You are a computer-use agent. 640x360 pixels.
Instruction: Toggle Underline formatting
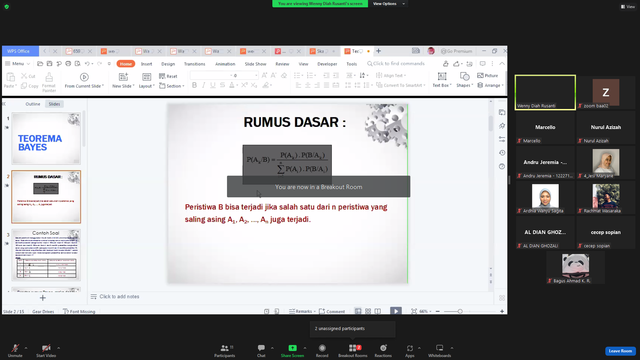pyautogui.click(x=213, y=85)
